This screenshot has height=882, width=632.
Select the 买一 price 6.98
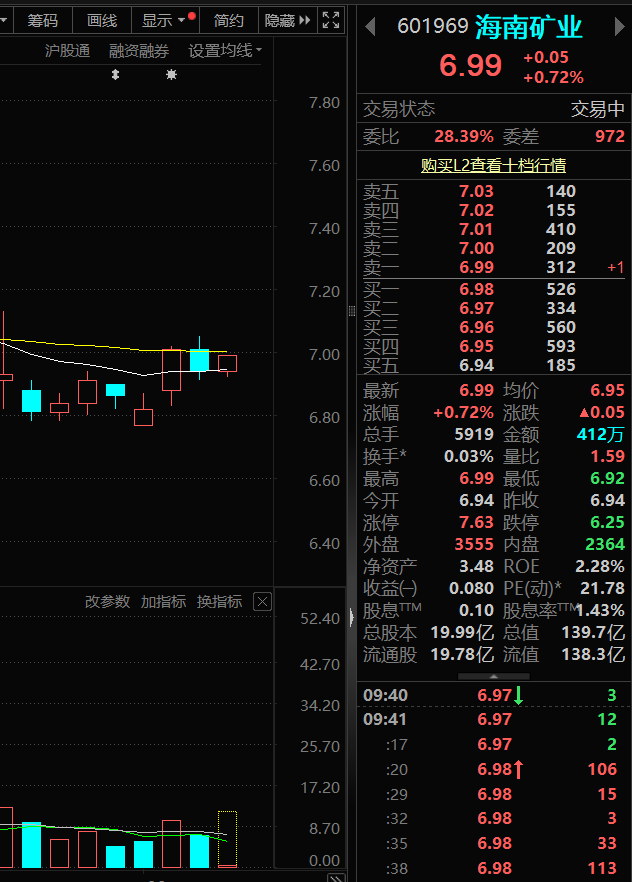[x=476, y=289]
